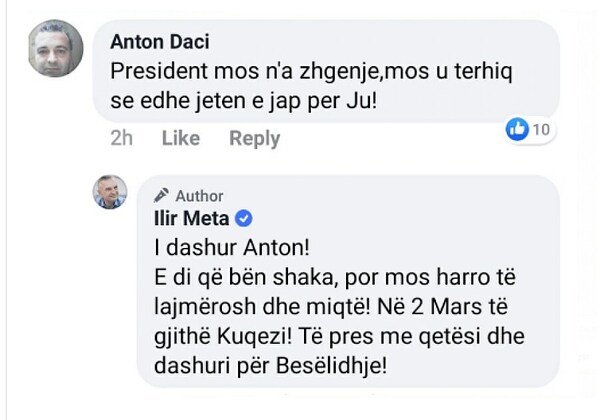View the 10 reactions count
This screenshot has width=600, height=420.
click(x=541, y=129)
